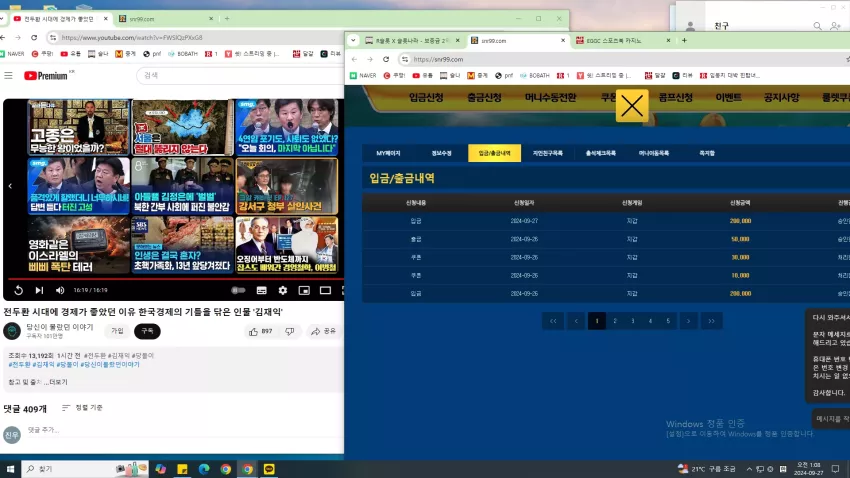
Task: Reload page in YouTube browser window
Action: (x=34, y=37)
